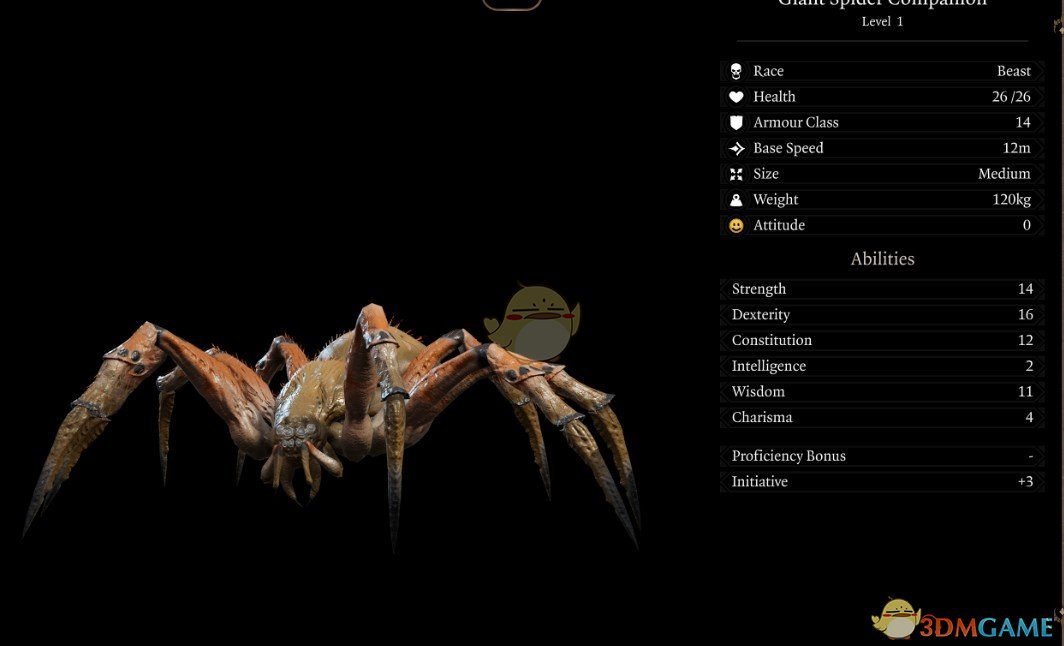This screenshot has height=646, width=1064.
Task: Click the Level 1 text
Action: pos(882,22)
